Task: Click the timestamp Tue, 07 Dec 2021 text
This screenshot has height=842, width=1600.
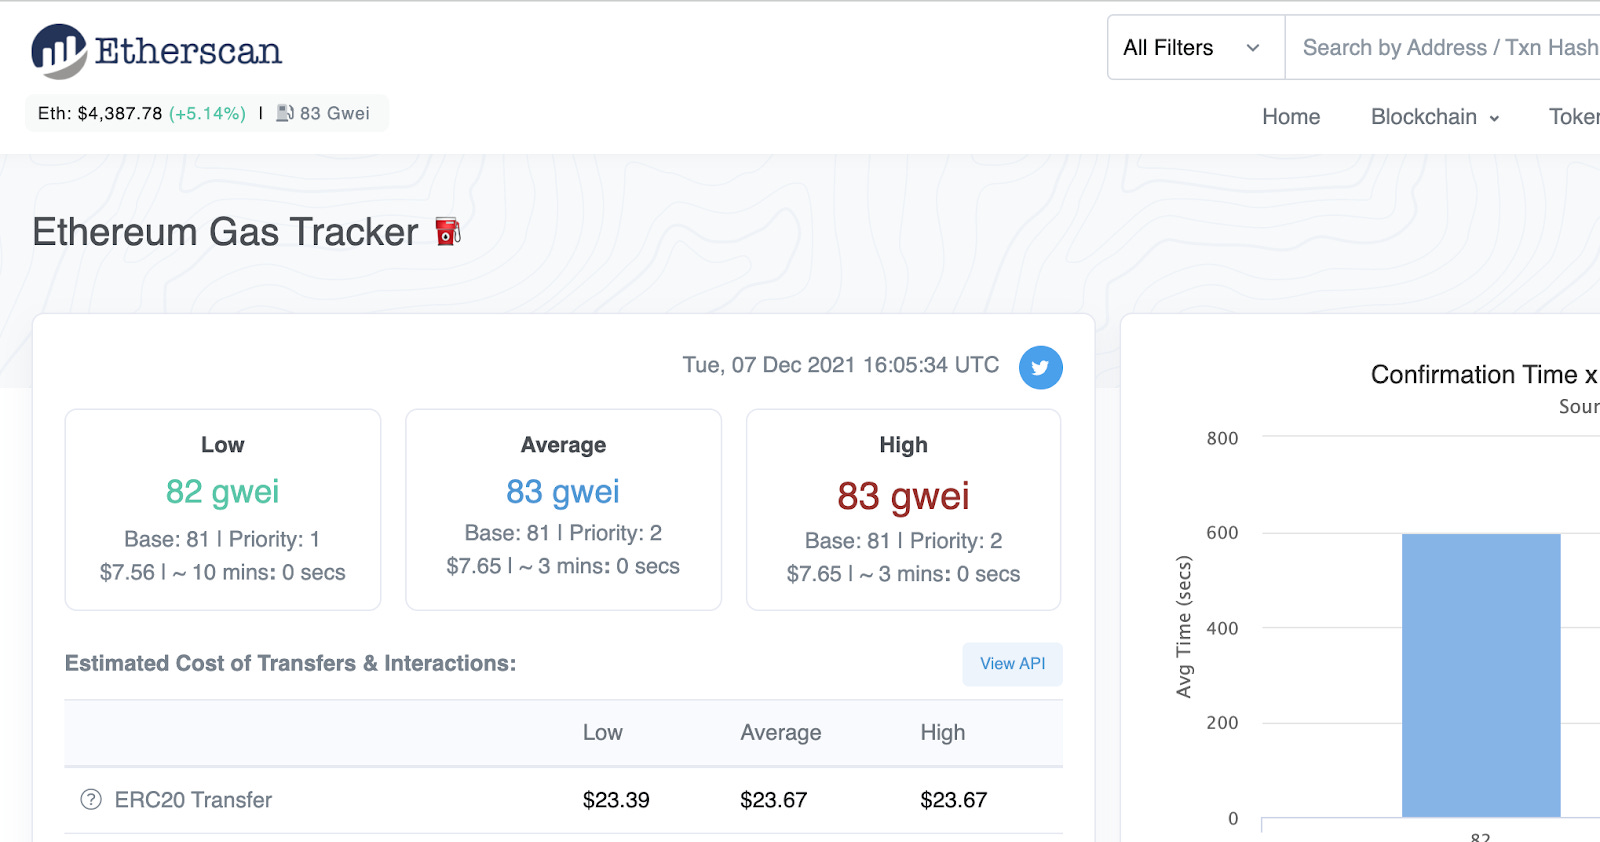Action: pos(841,365)
